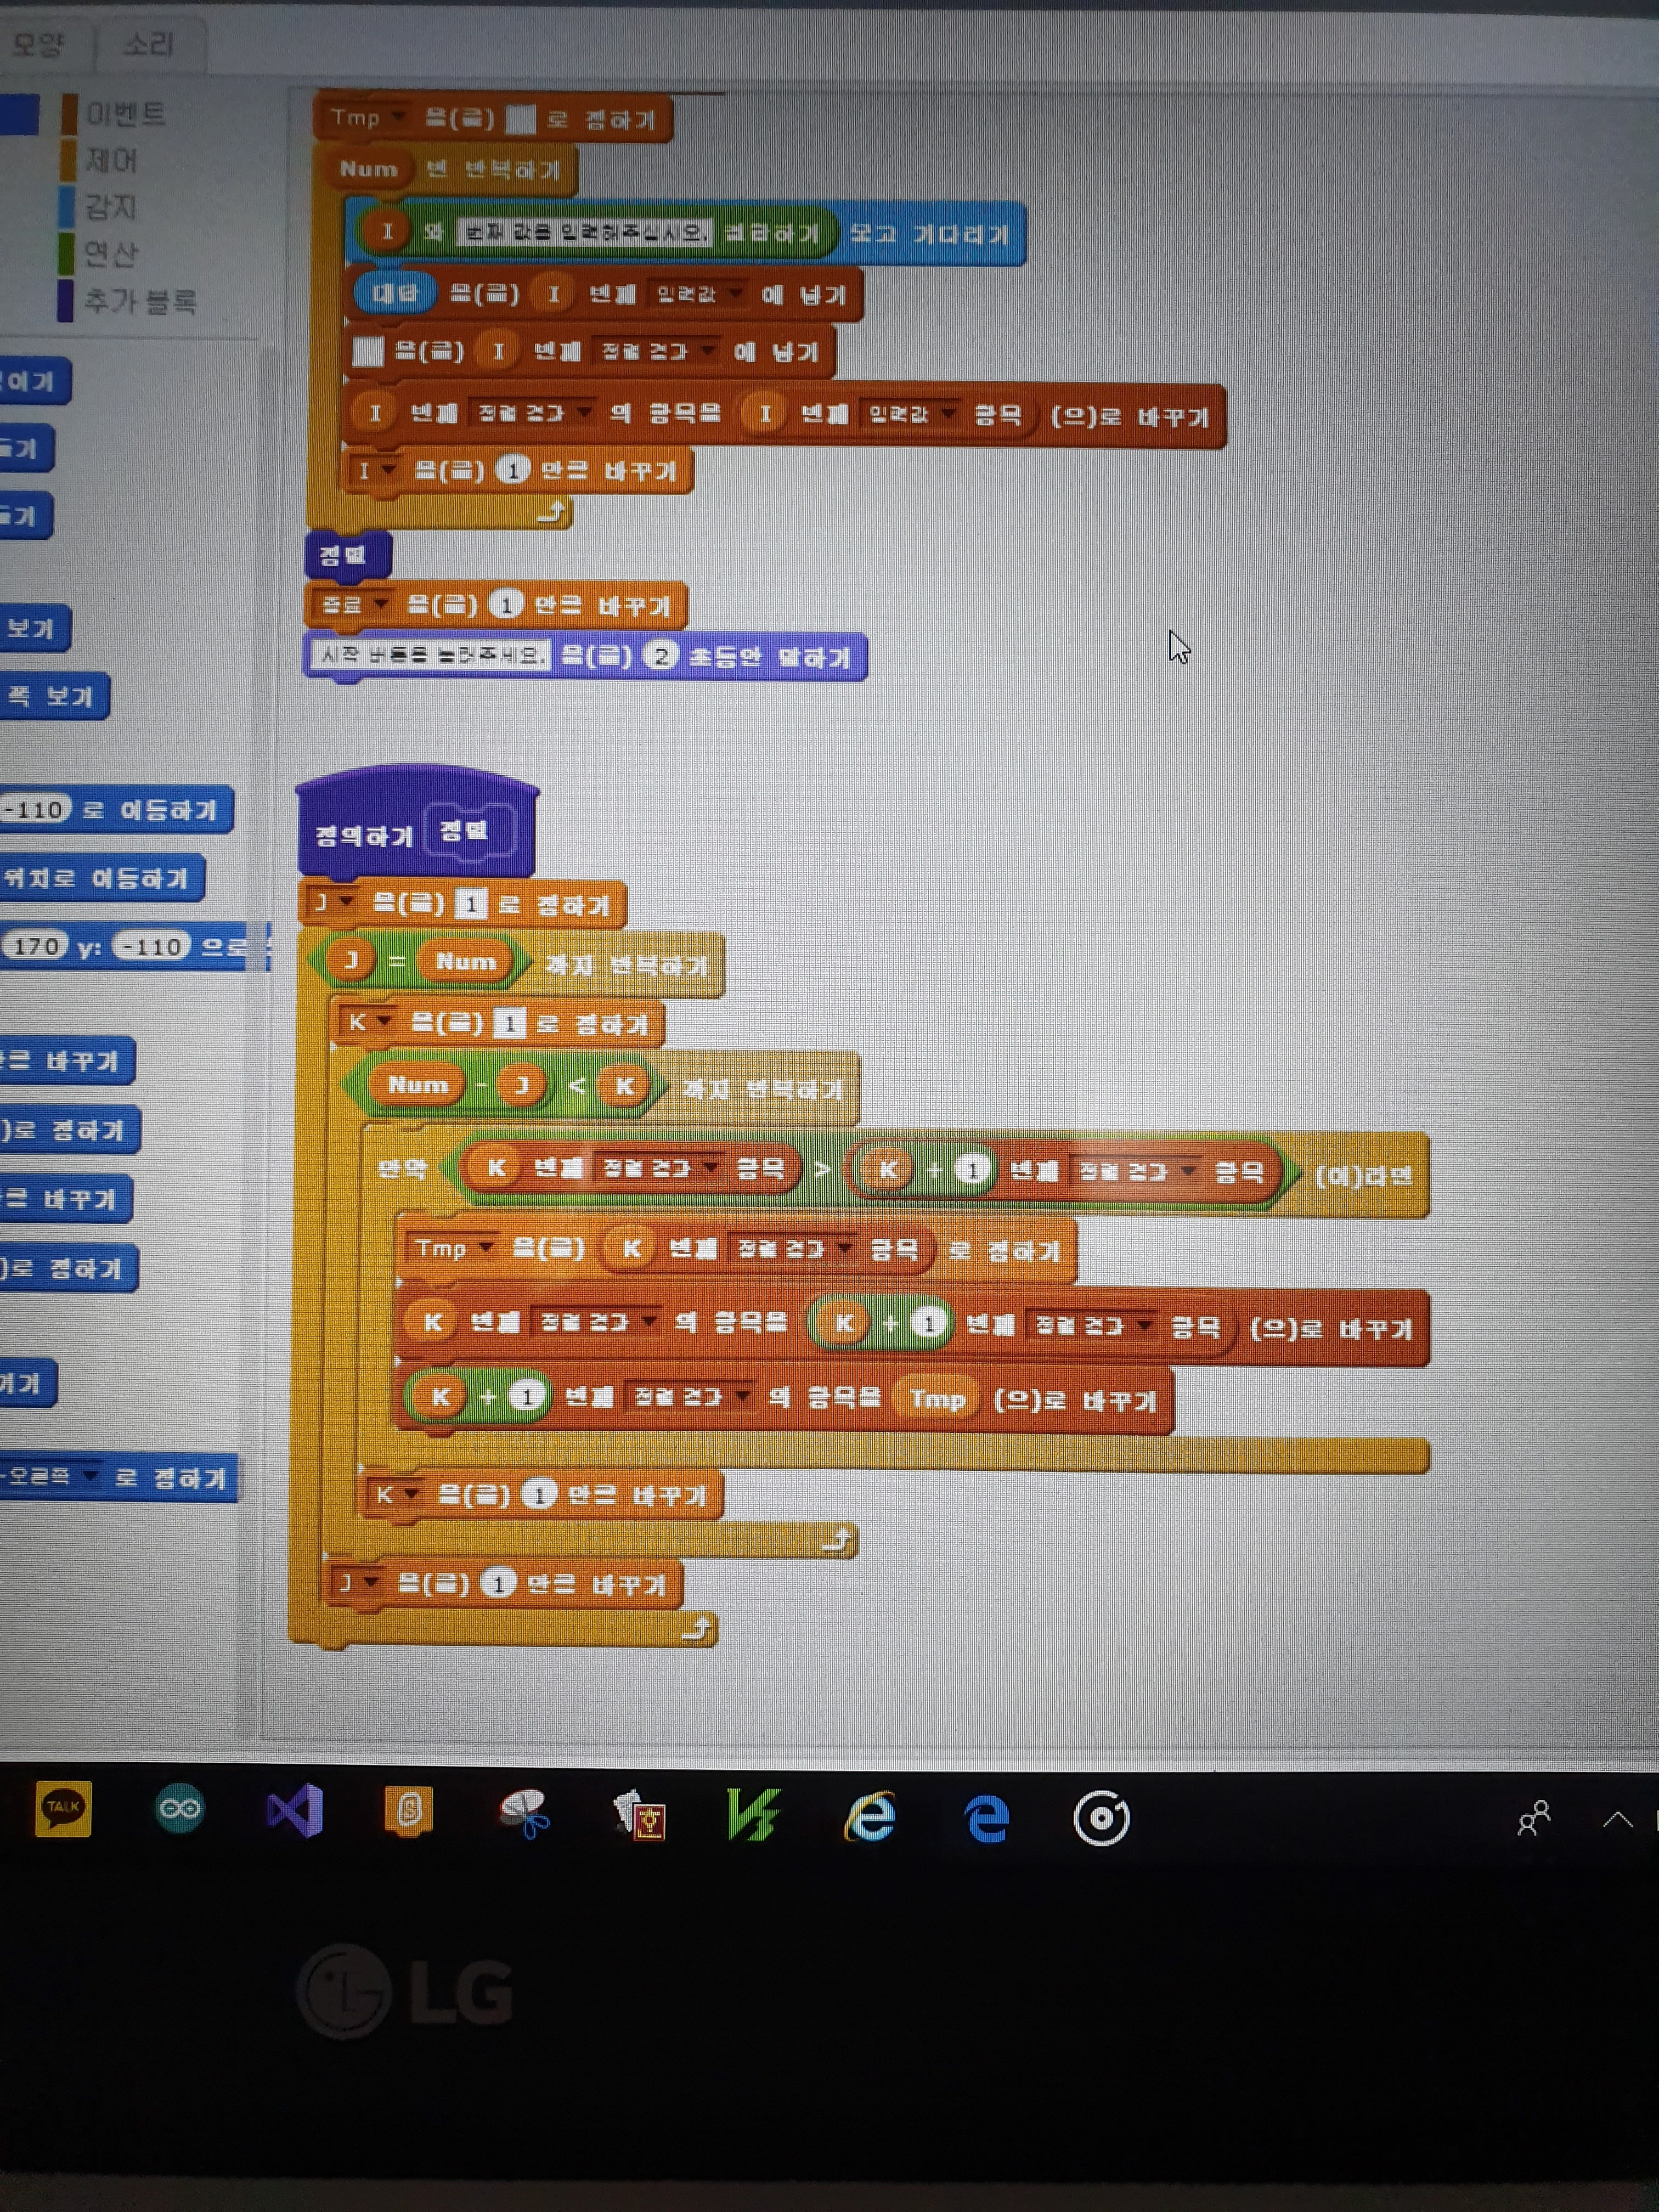Screen dimensions: 1659x2212
Task: Select the 이벤트 block category
Action: click(125, 113)
